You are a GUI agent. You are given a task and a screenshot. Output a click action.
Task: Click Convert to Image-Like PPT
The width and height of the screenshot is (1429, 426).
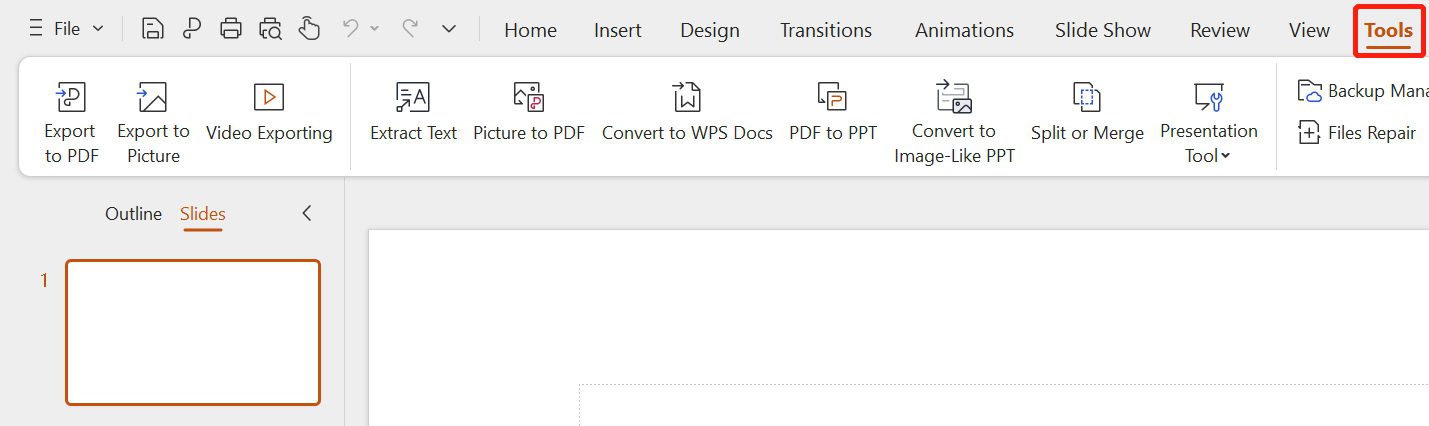tap(954, 98)
